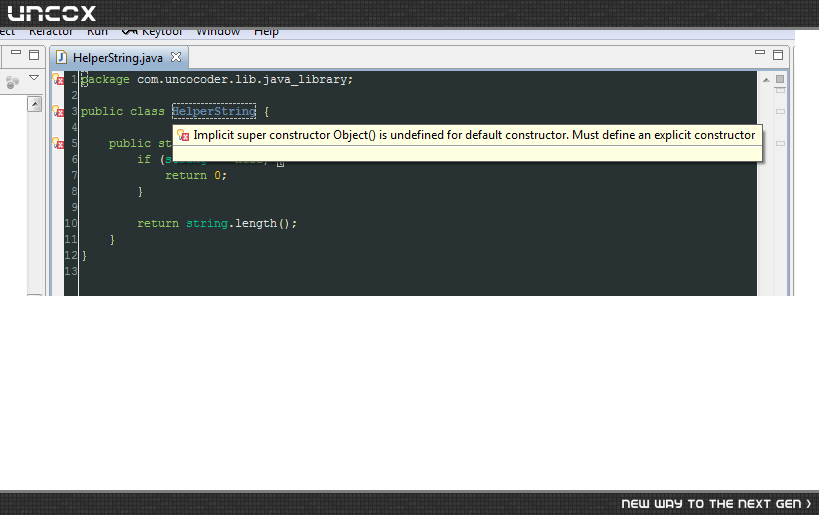Open the left panel view menu triangle
This screenshot has width=819, height=515.
(x=34, y=78)
